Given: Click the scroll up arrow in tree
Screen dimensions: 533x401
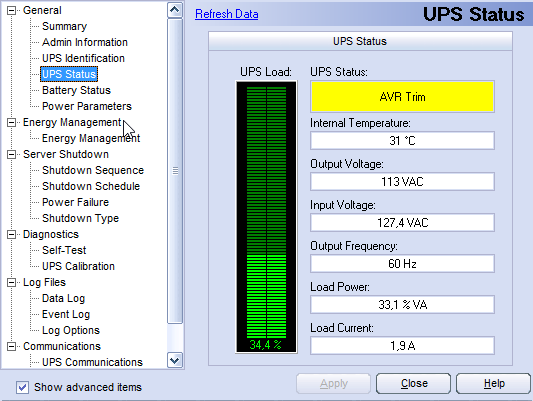Looking at the screenshot, I should (175, 10).
